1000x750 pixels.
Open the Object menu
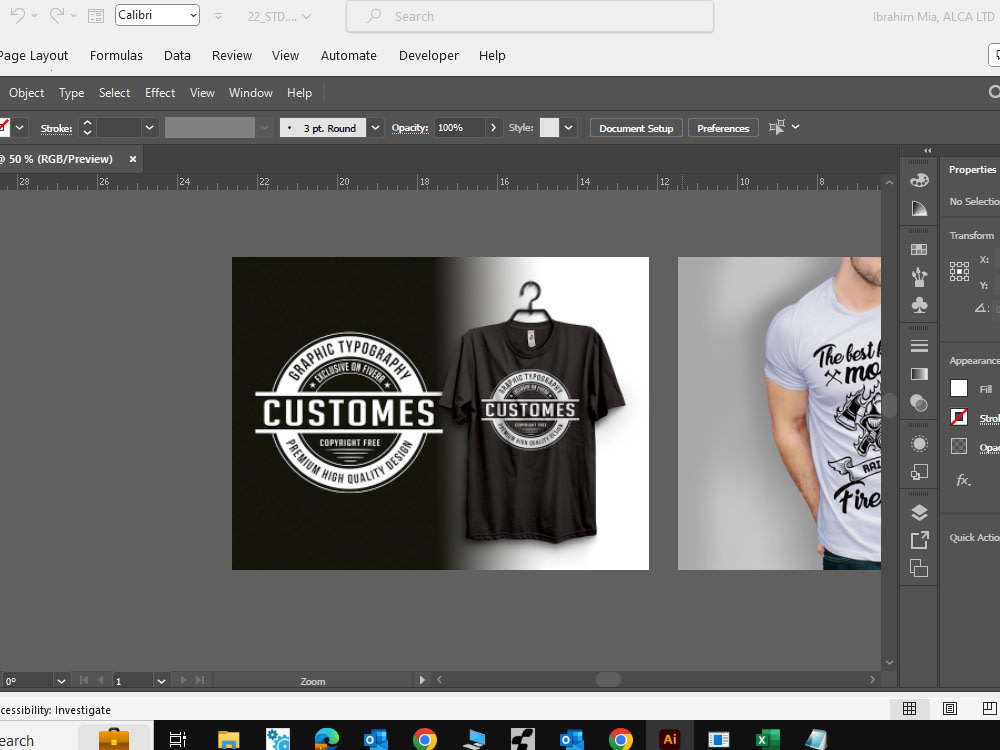[26, 92]
